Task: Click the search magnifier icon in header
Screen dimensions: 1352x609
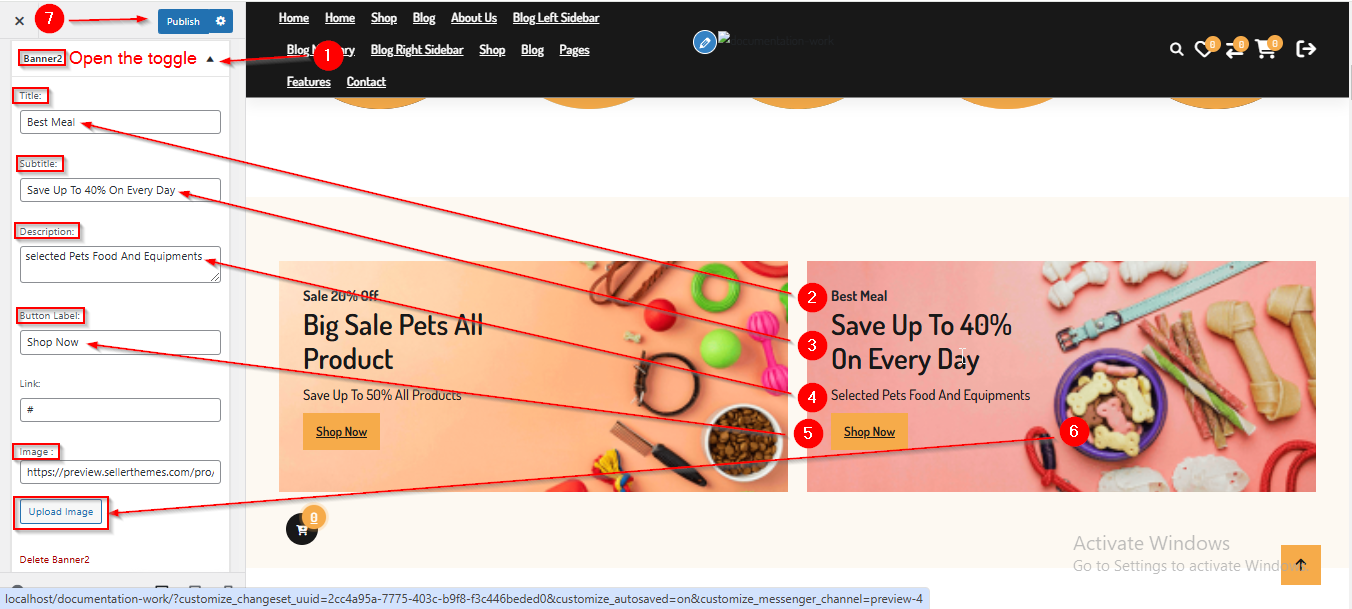Action: click(x=1176, y=49)
